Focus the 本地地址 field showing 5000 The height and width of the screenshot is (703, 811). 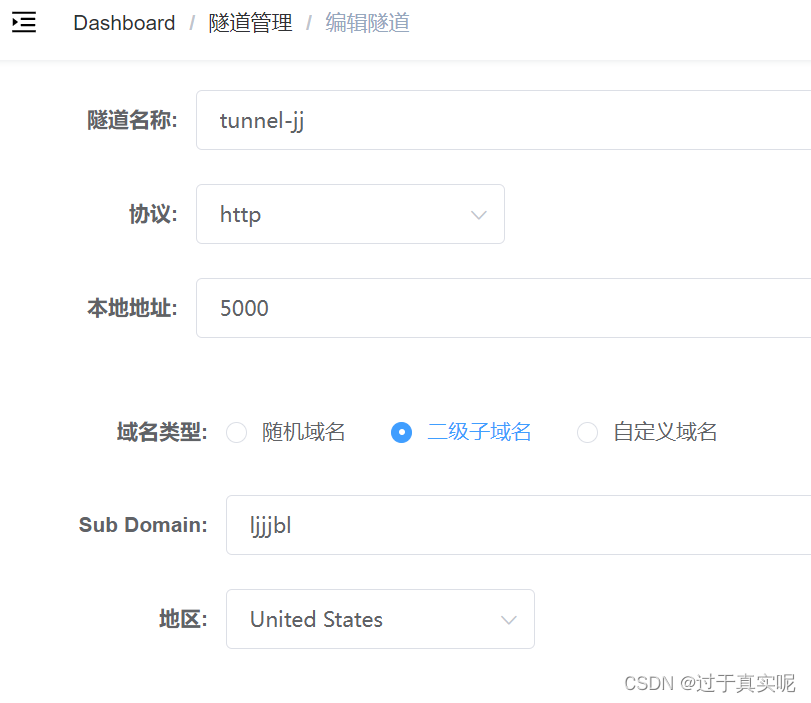click(x=400, y=308)
